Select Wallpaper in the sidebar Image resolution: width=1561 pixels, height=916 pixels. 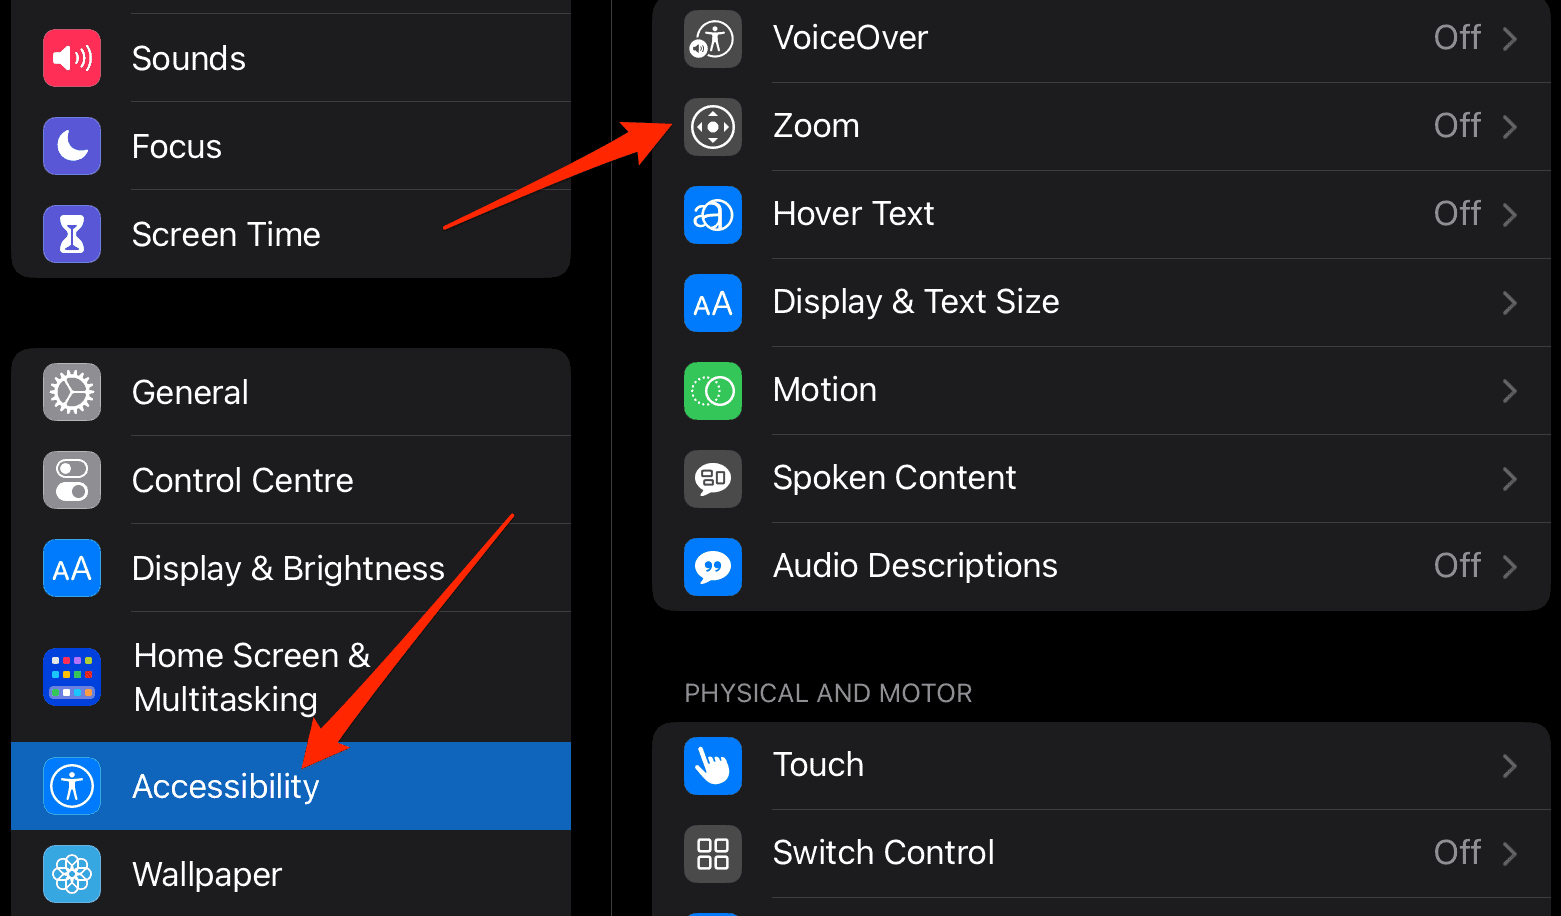[x=291, y=873]
